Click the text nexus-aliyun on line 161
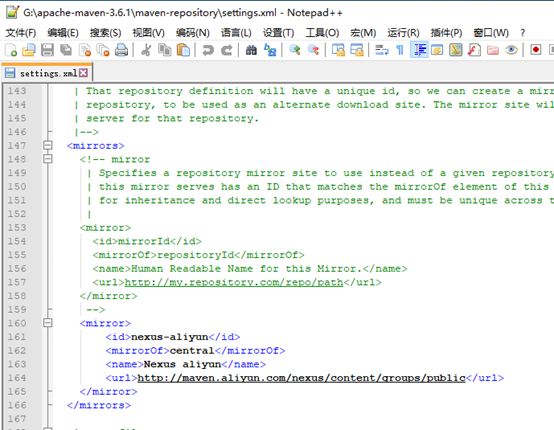The width and height of the screenshot is (554, 430). pyautogui.click(x=170, y=337)
